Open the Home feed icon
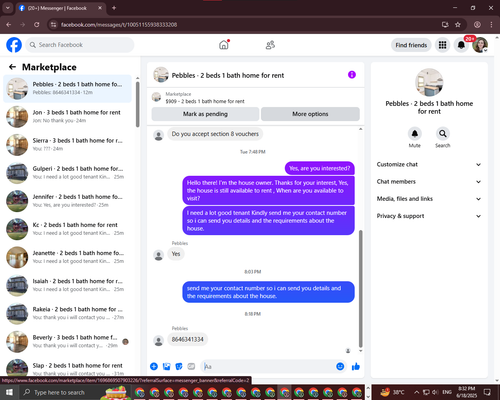 (x=224, y=45)
